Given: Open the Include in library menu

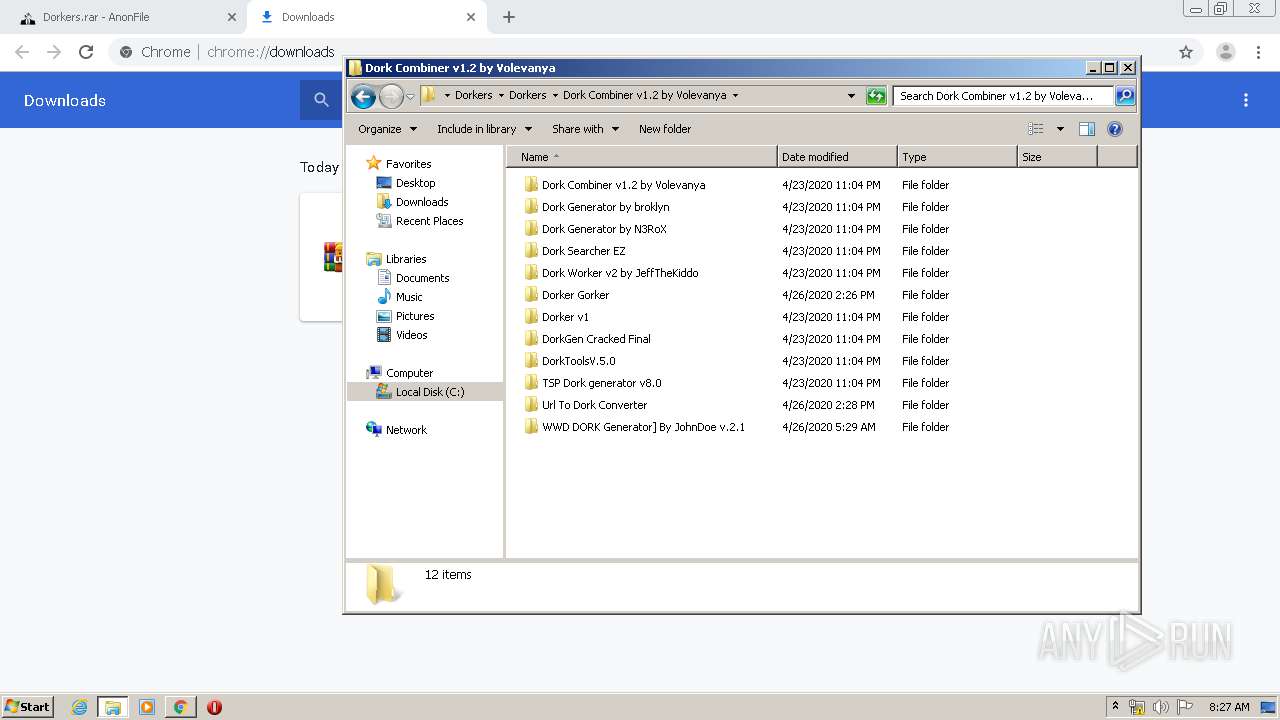Looking at the screenshot, I should (484, 129).
